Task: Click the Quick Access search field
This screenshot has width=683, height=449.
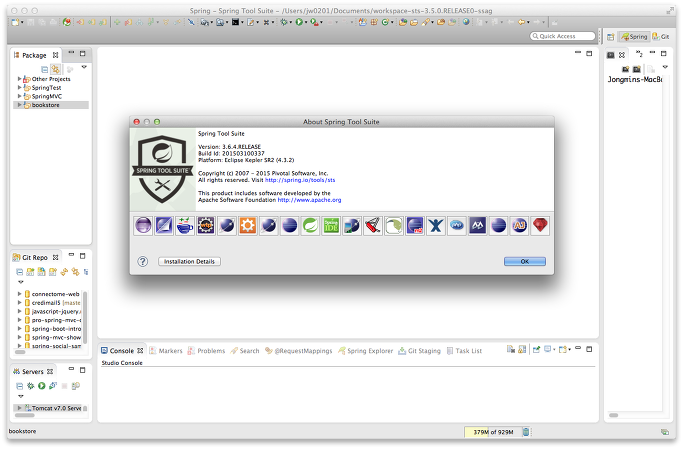Action: pyautogui.click(x=562, y=36)
